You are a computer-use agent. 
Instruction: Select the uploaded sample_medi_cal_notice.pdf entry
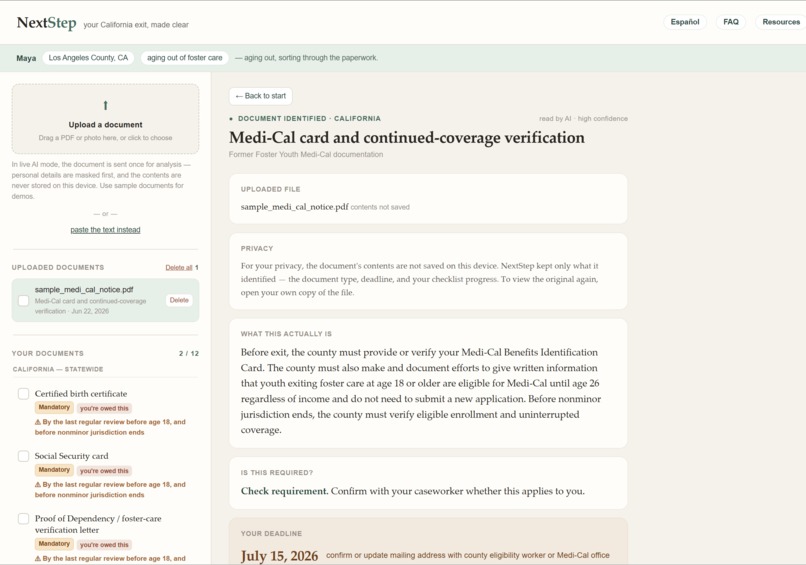105,300
